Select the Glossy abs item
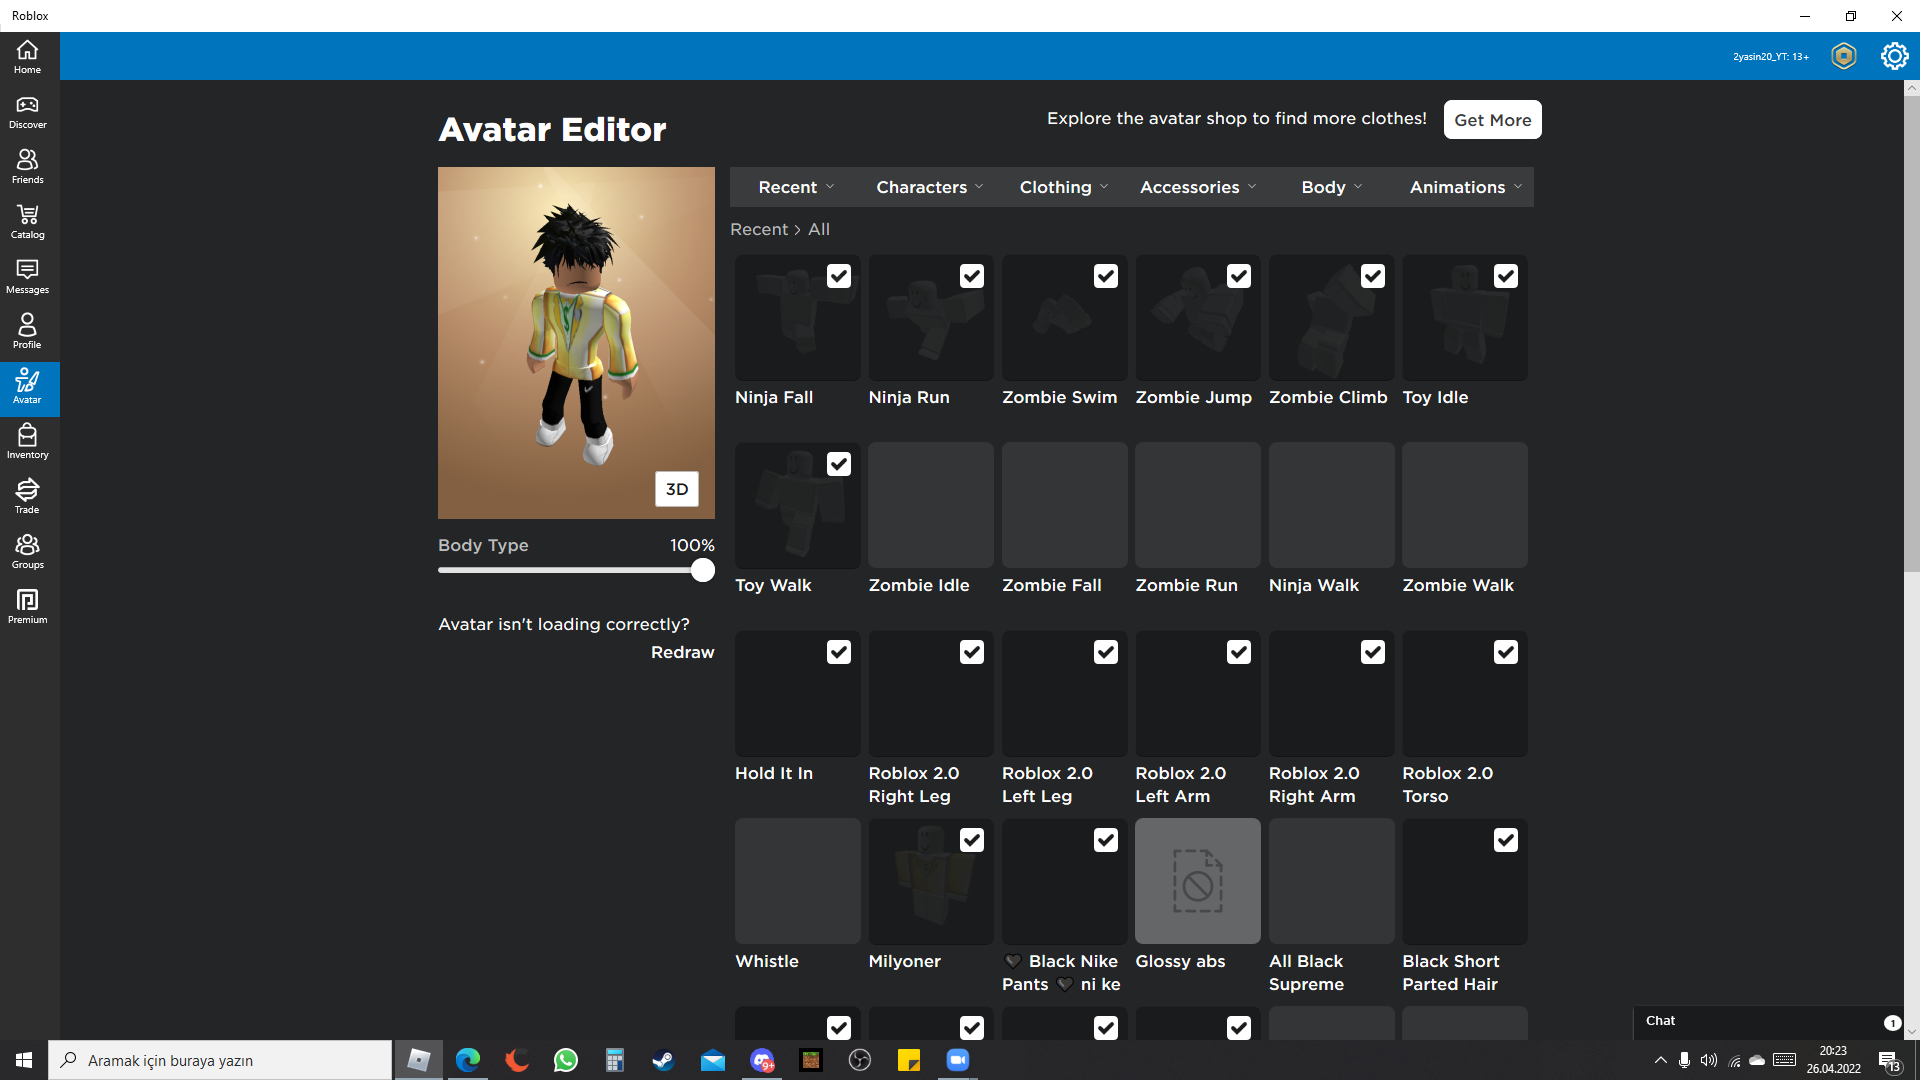Screen dimensions: 1920x1080 pyautogui.click(x=1198, y=881)
